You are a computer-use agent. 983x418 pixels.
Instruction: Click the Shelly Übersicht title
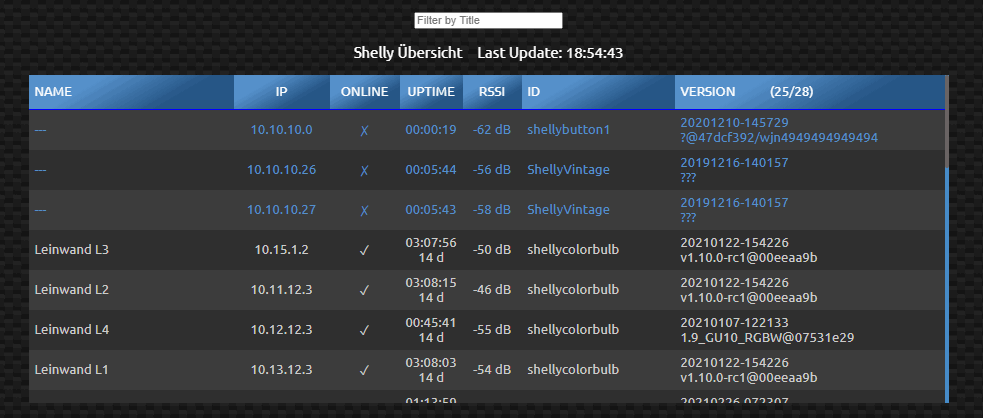tap(407, 53)
